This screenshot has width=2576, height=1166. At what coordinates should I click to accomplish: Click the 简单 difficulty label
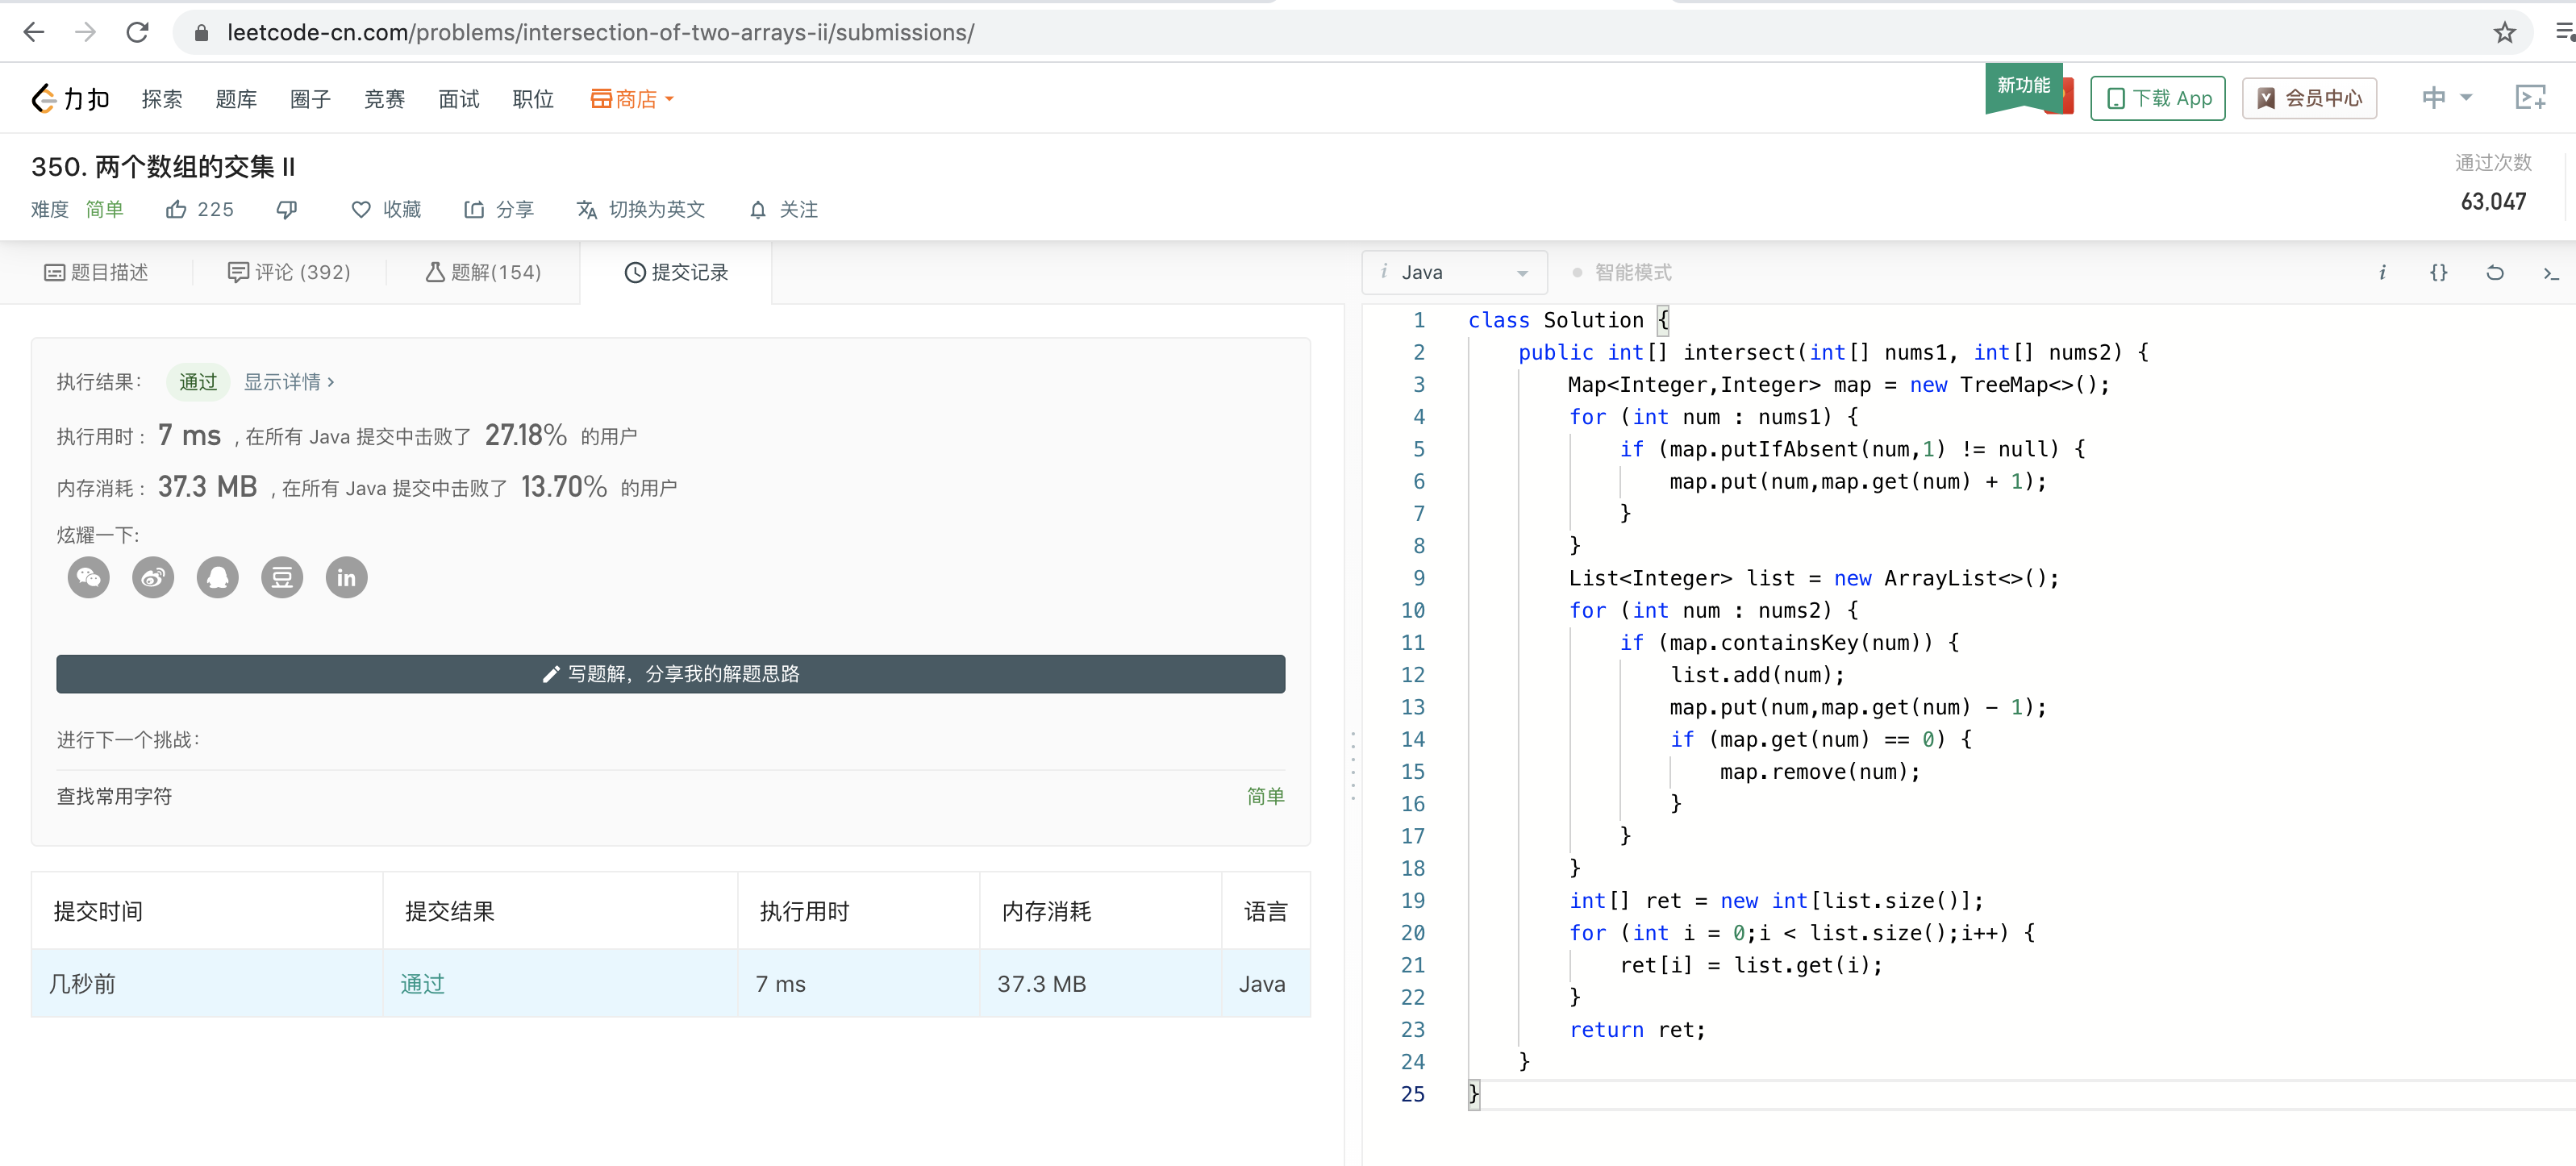tap(104, 209)
